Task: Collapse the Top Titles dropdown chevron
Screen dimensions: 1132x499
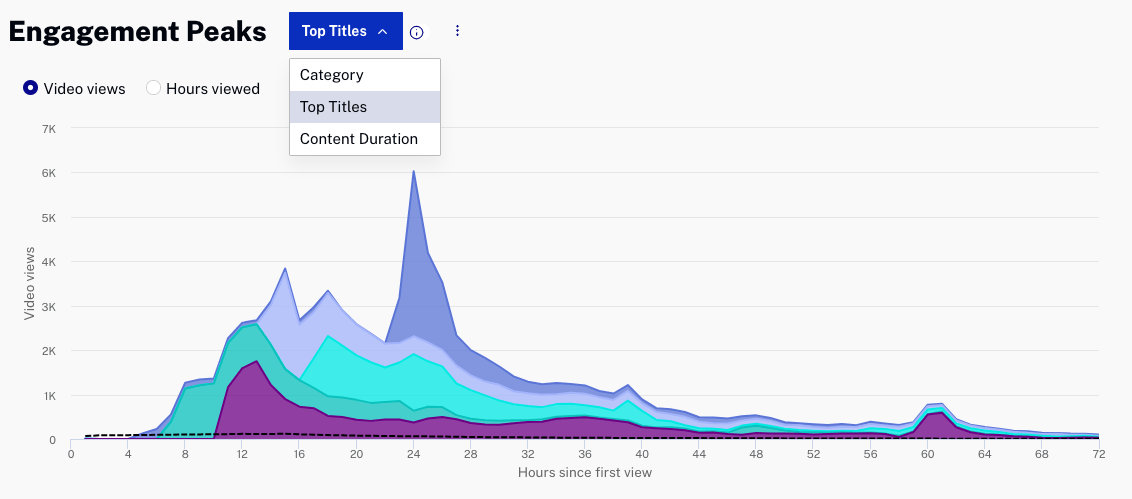Action: click(x=382, y=32)
